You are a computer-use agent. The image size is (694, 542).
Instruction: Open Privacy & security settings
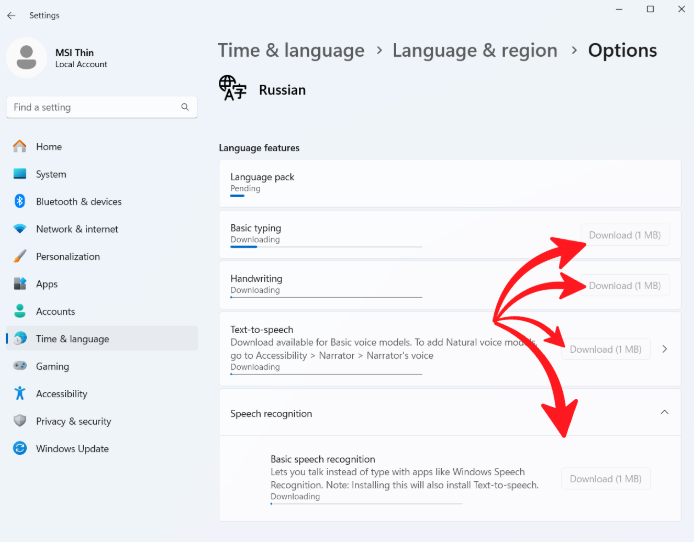pos(73,422)
